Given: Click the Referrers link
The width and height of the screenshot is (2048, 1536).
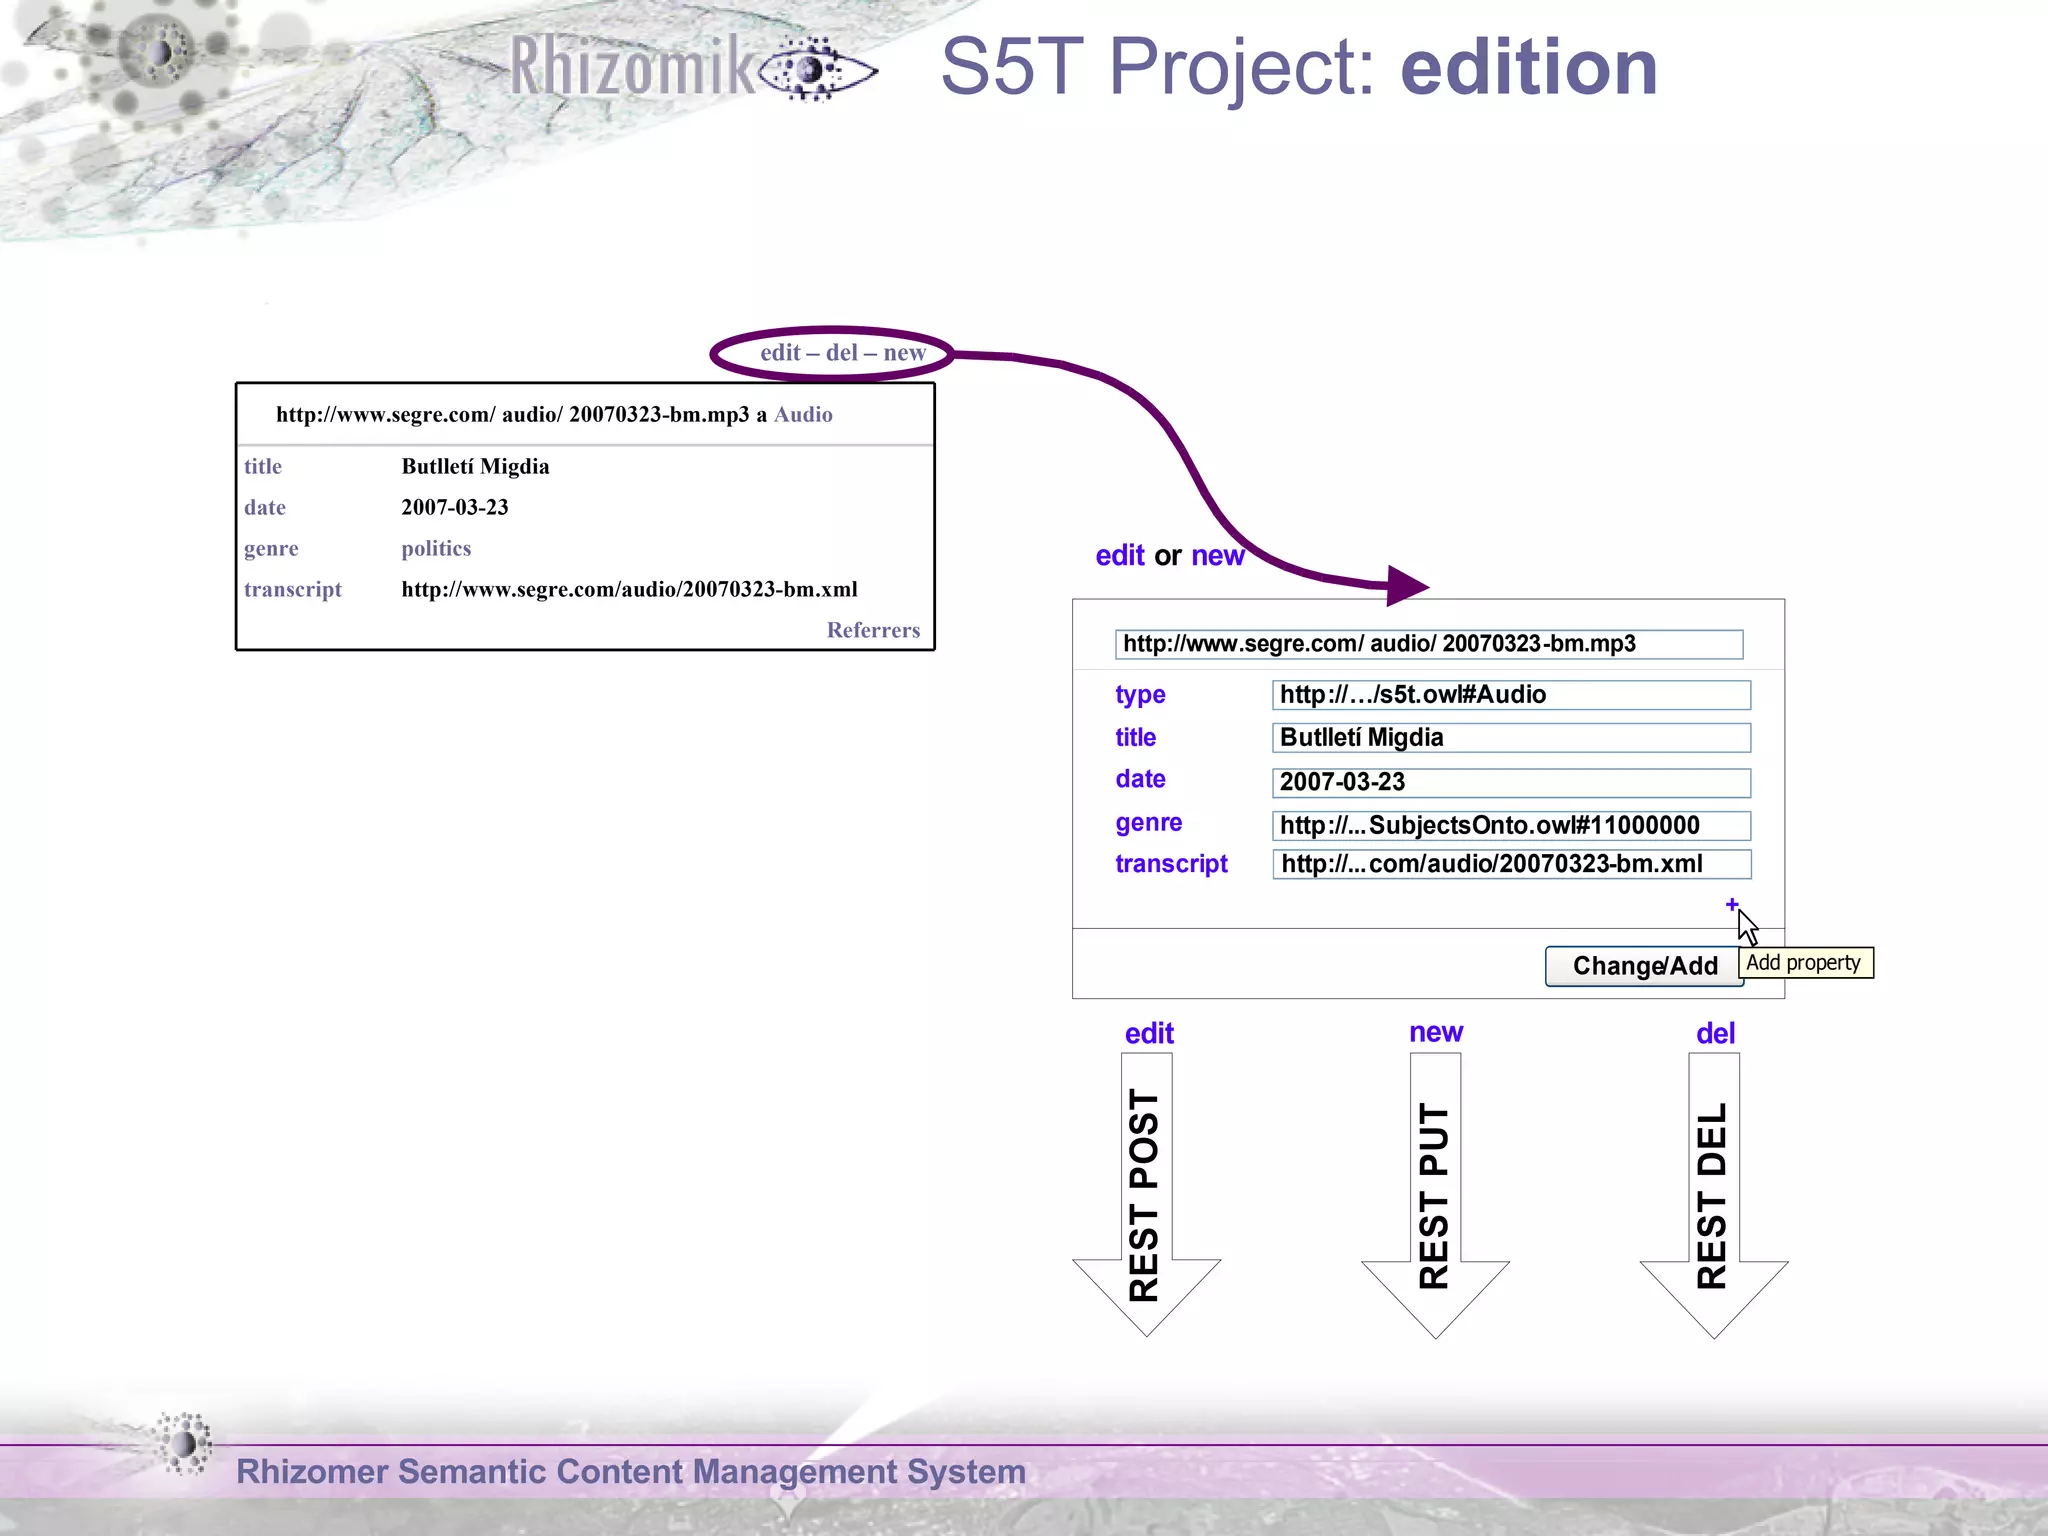Looking at the screenshot, I should tap(873, 630).
